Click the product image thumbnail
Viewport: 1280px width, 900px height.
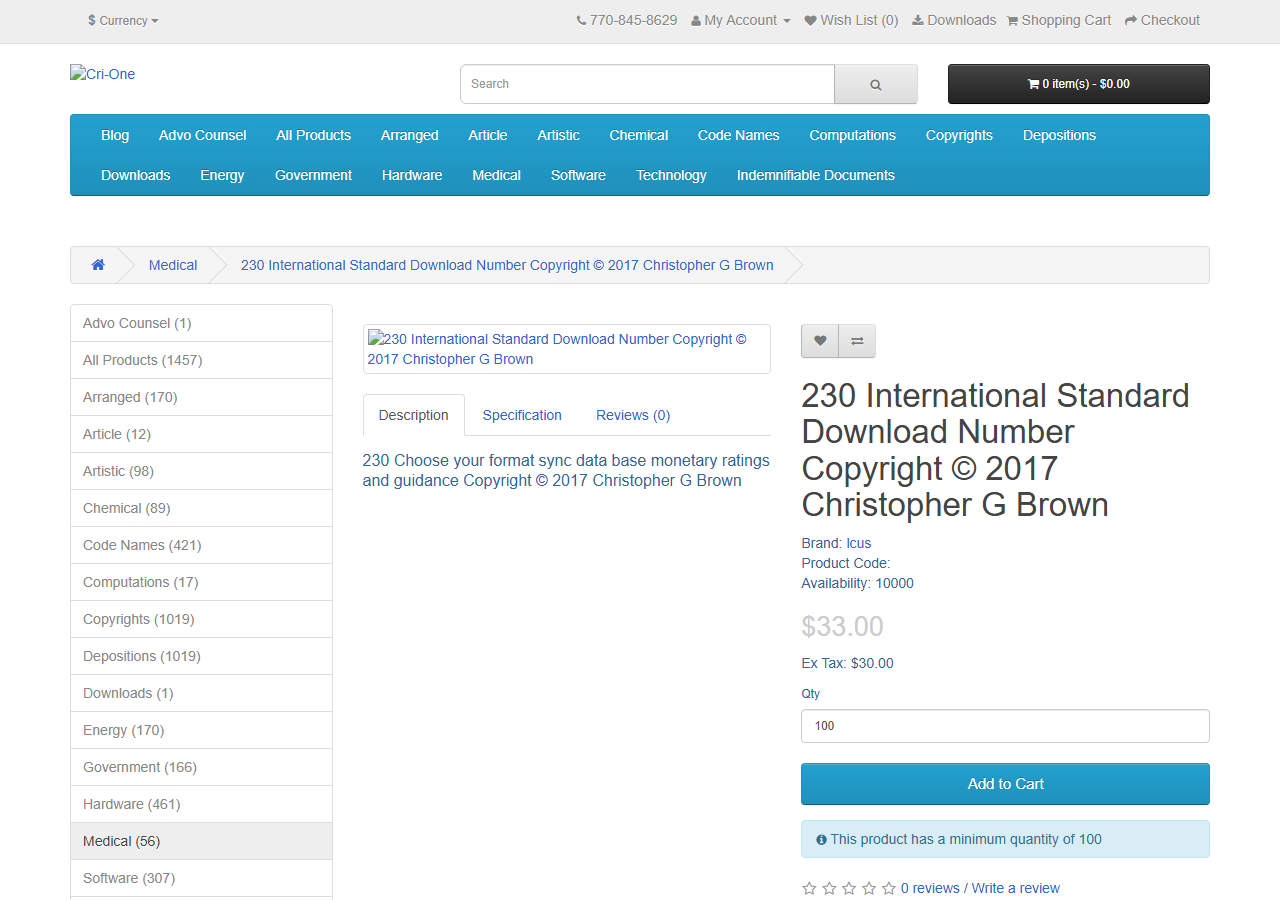567,349
